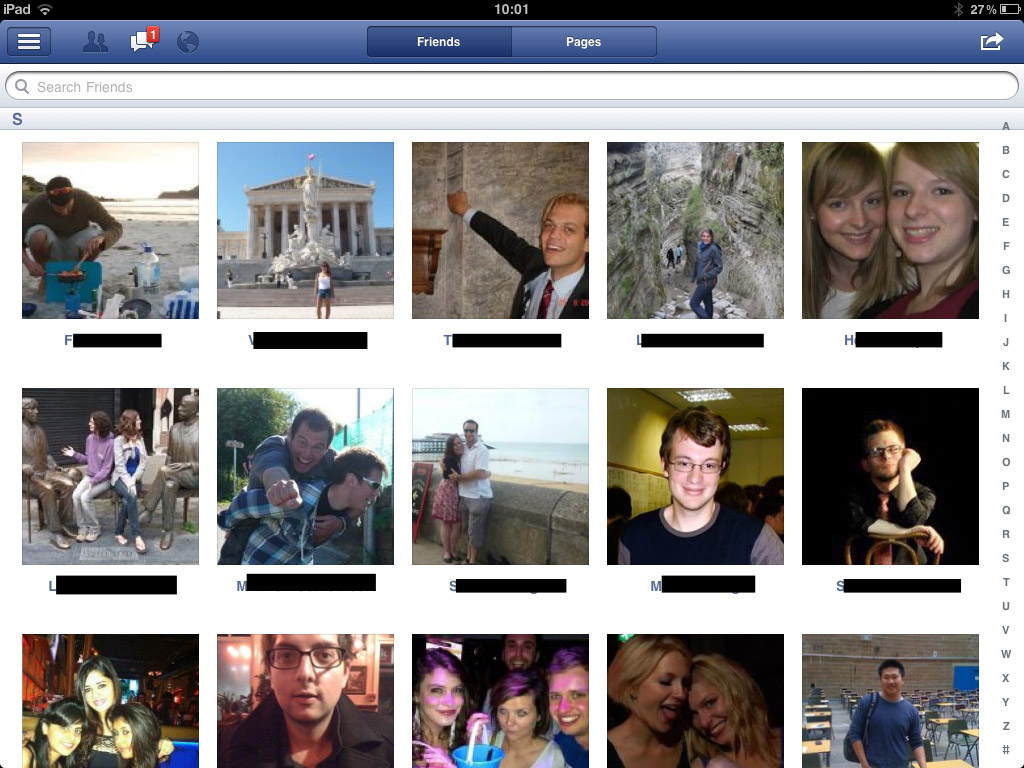Open friend name starting with S under seaside couple

pyautogui.click(x=507, y=586)
